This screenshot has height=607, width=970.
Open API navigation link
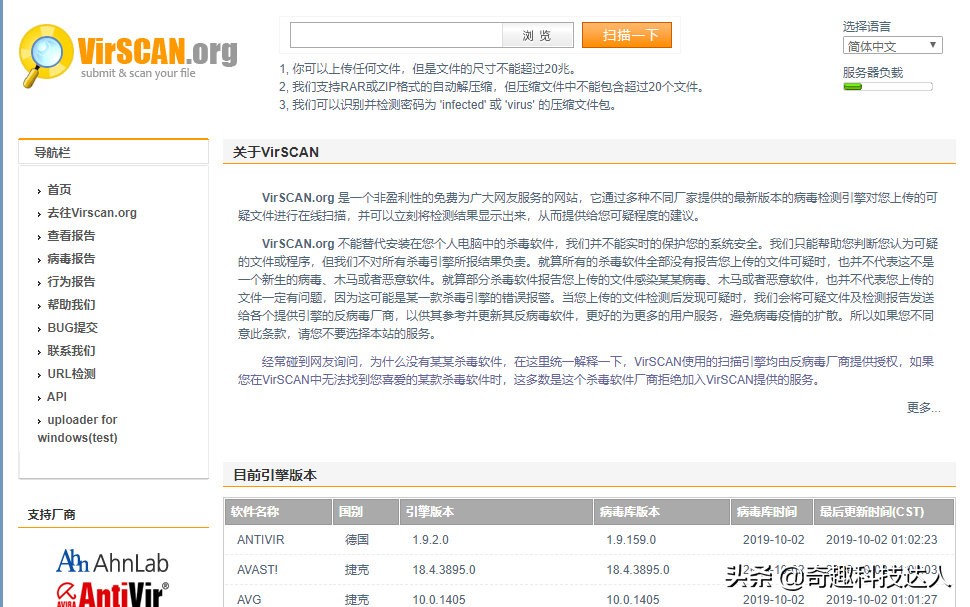tap(57, 397)
